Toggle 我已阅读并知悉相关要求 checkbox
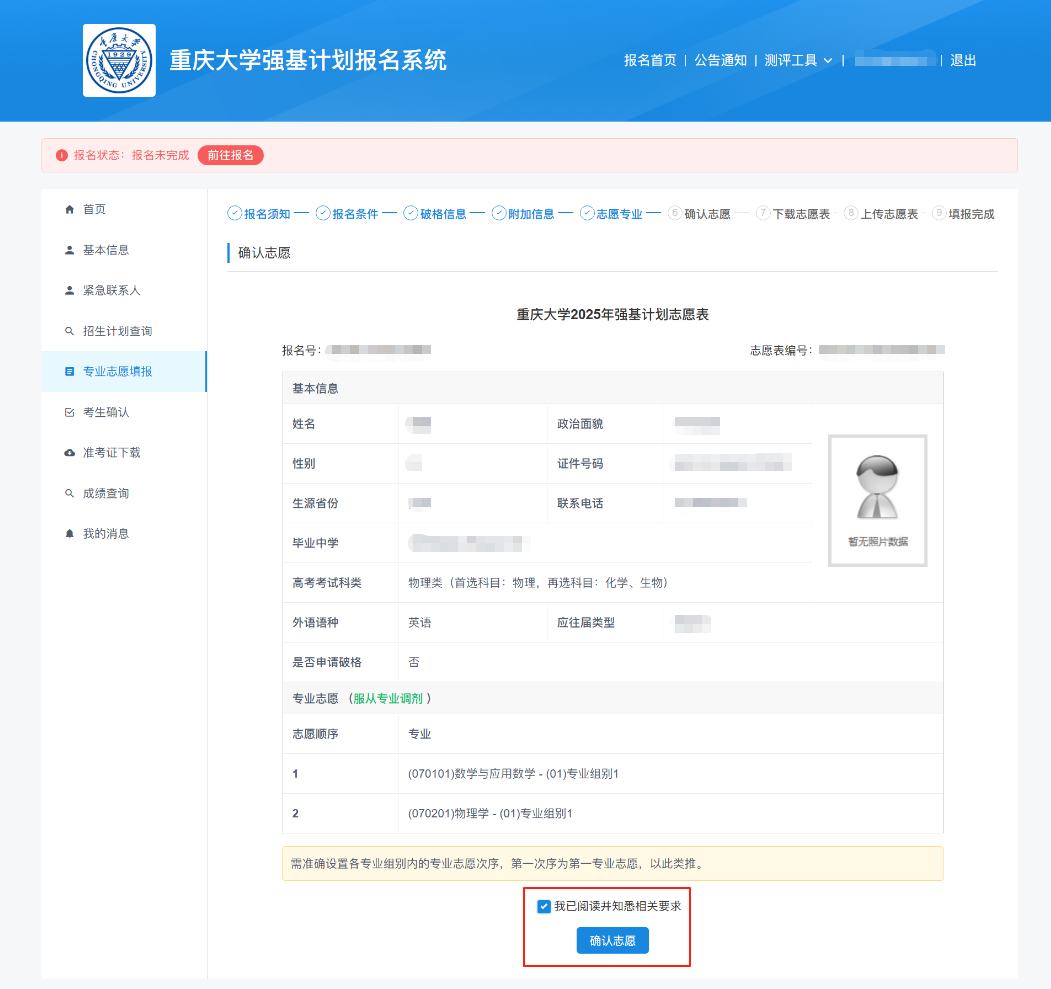 click(544, 907)
